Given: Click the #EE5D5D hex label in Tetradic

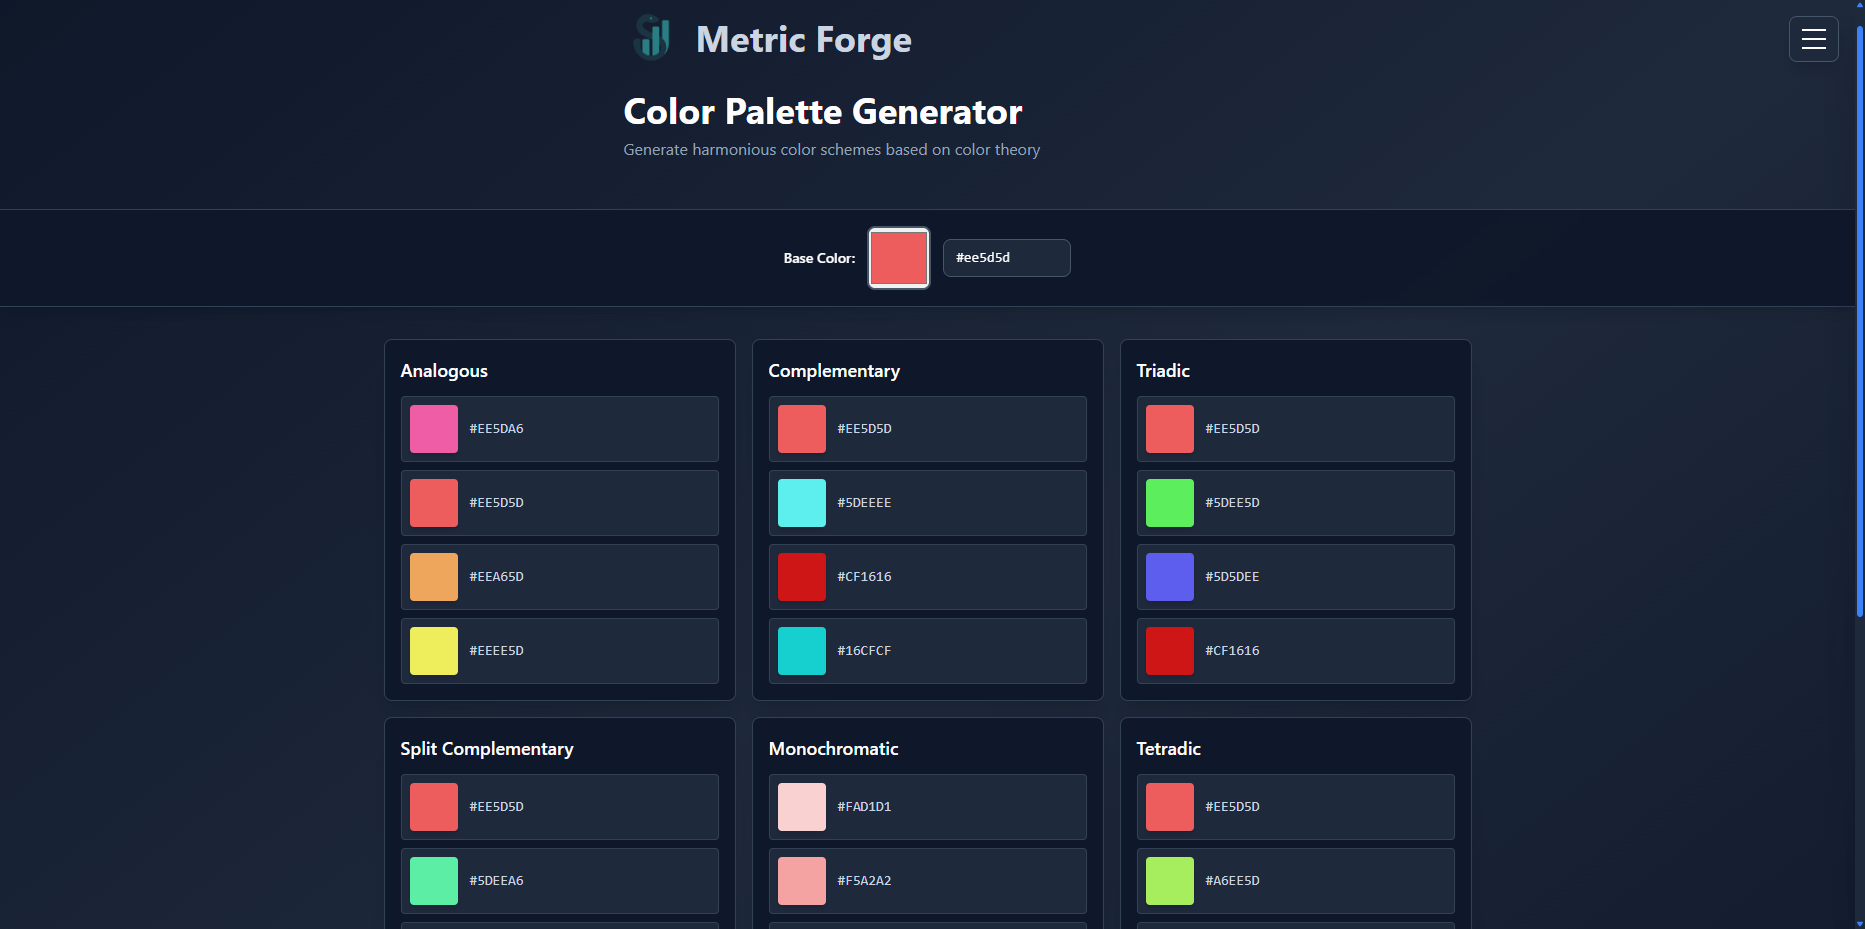Looking at the screenshot, I should click(1232, 807).
